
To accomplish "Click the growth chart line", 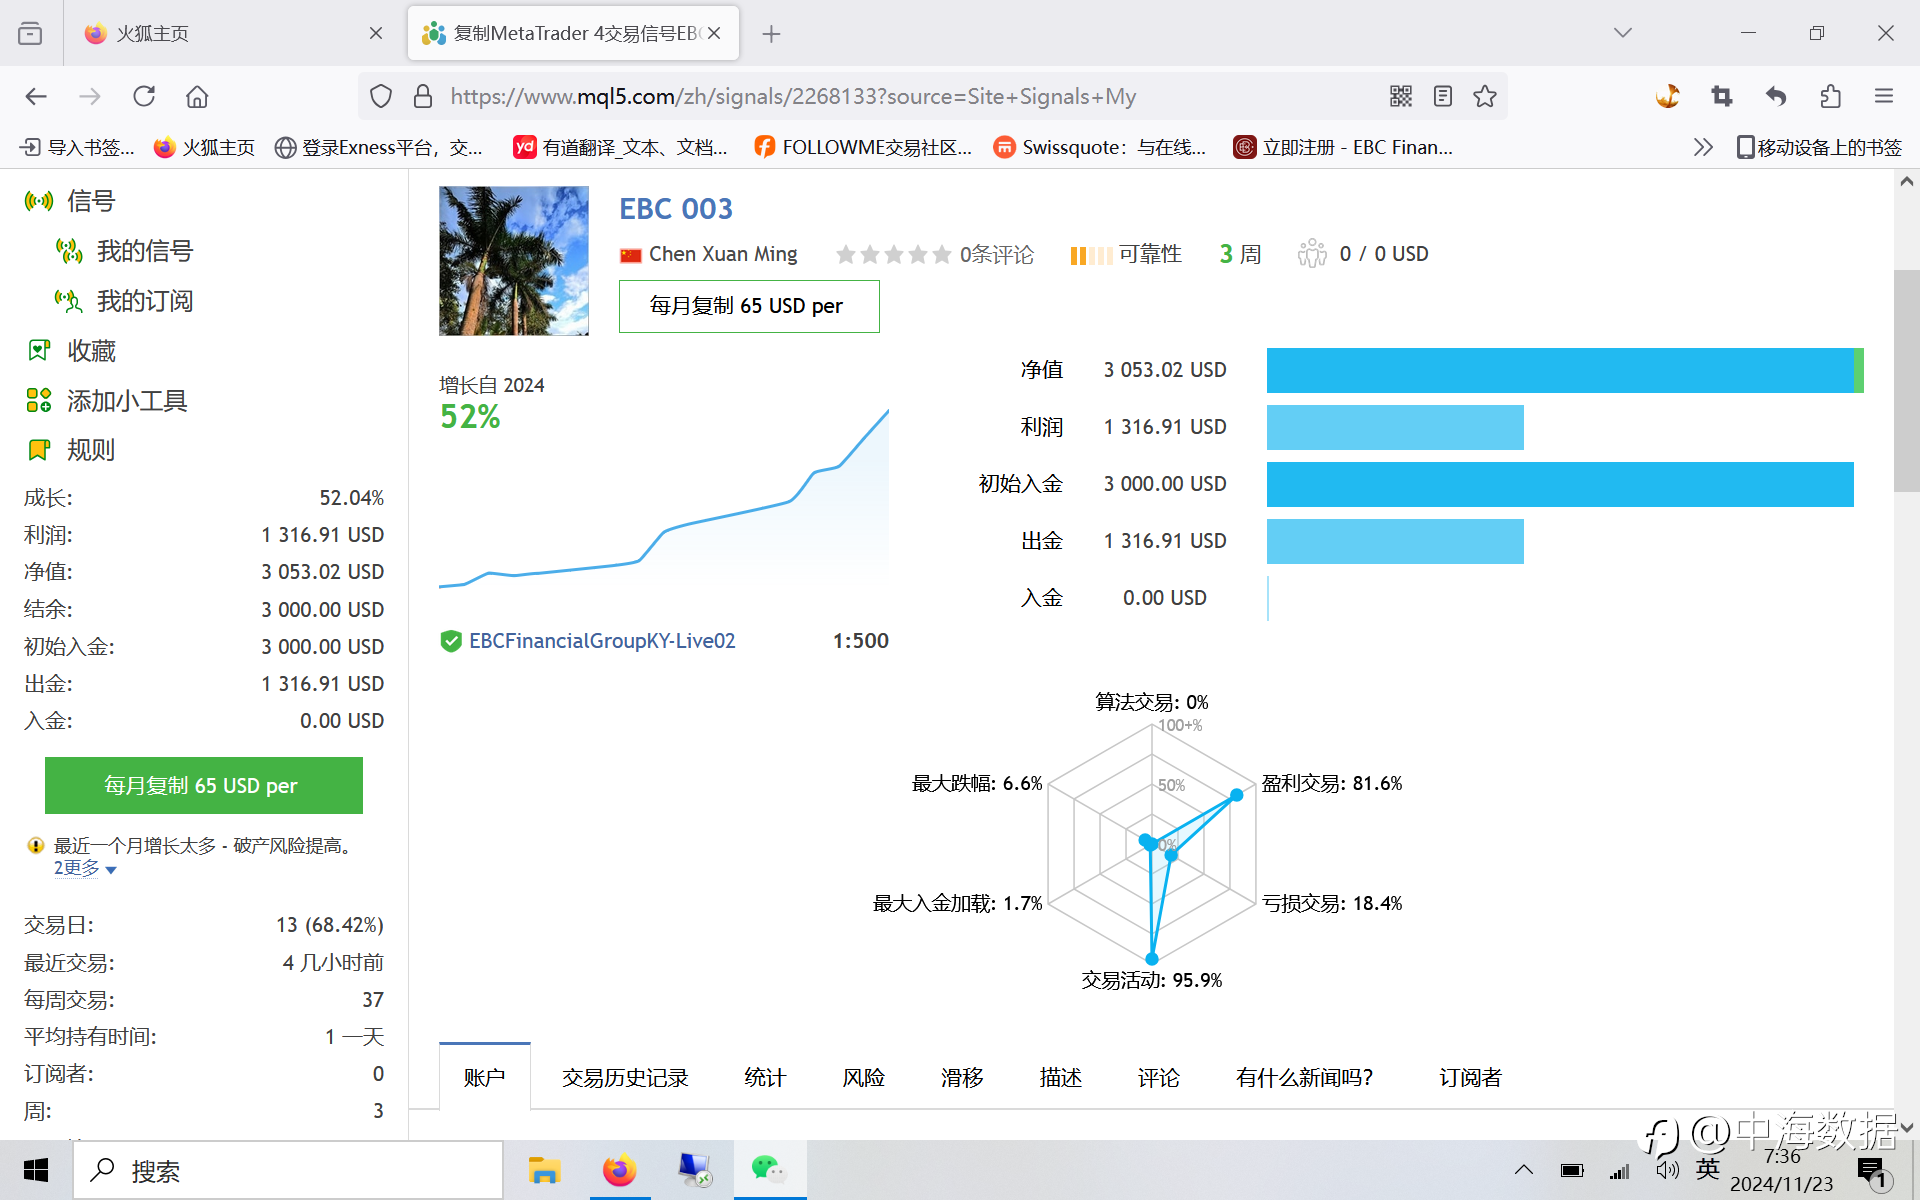I will pos(664,497).
